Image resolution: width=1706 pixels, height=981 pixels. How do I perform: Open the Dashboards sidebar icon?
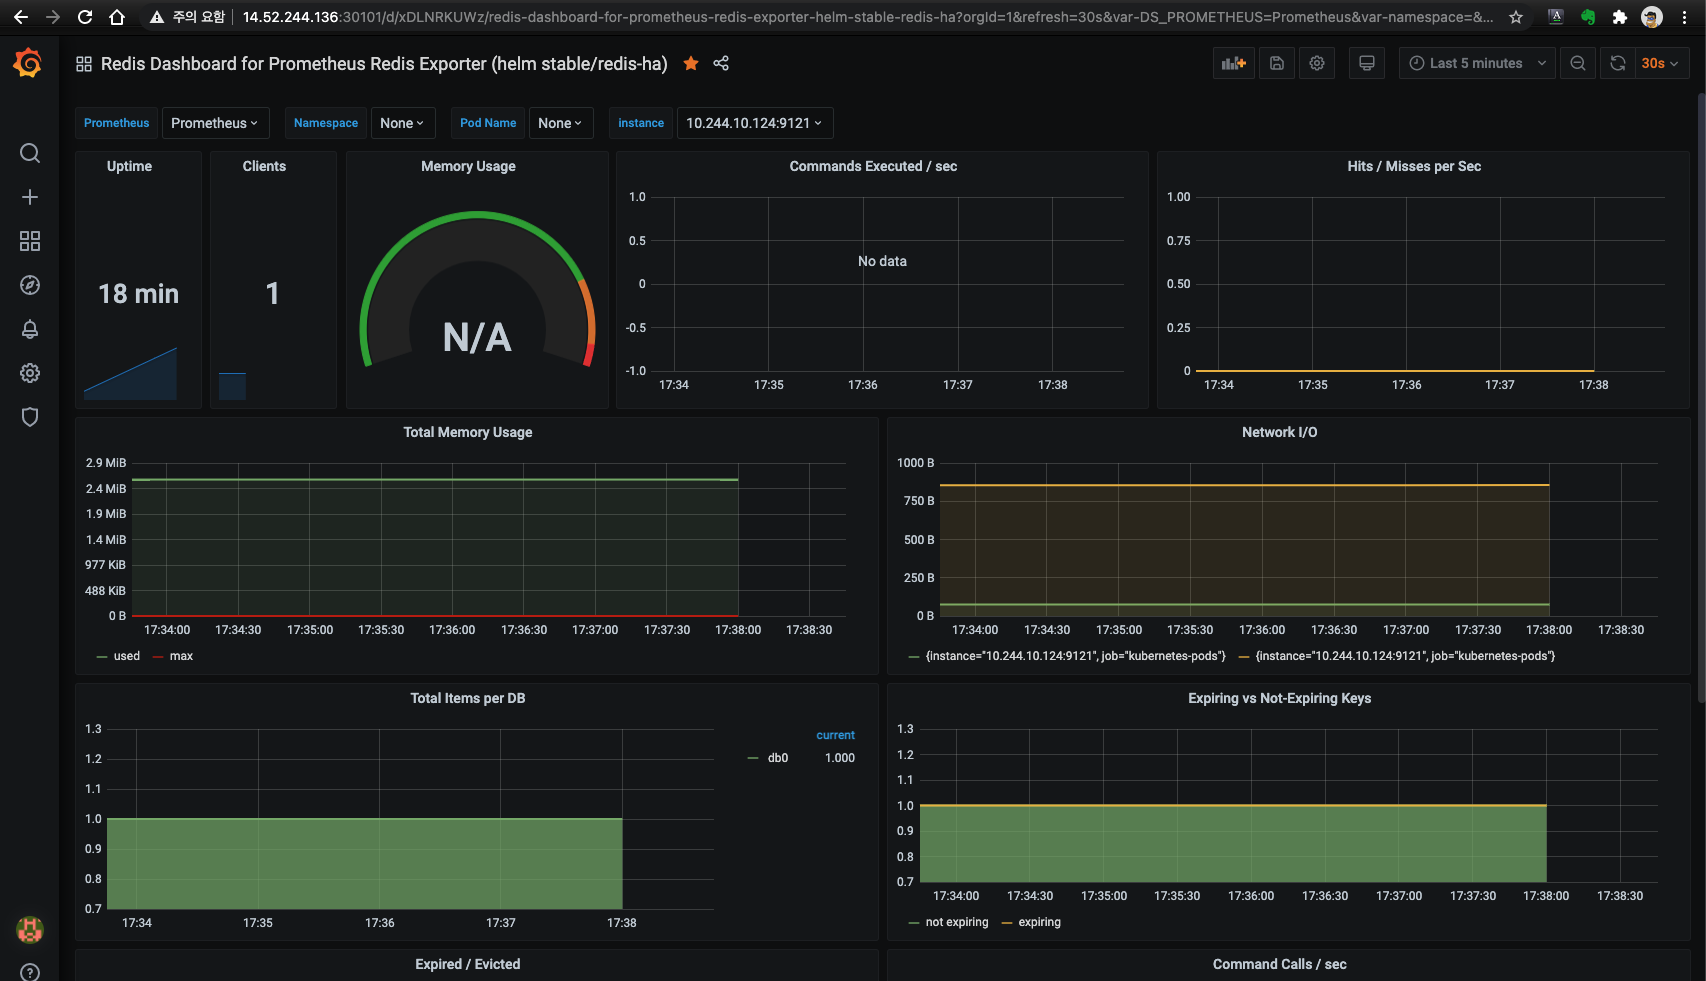pos(30,241)
